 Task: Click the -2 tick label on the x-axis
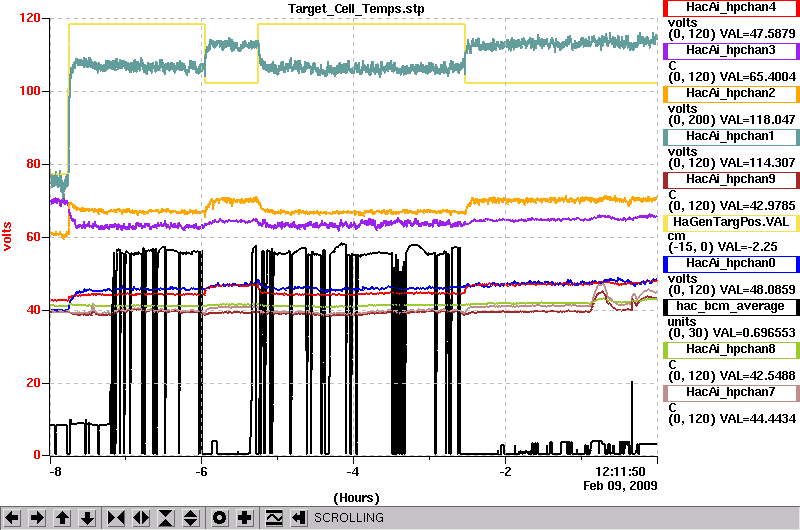(x=505, y=472)
